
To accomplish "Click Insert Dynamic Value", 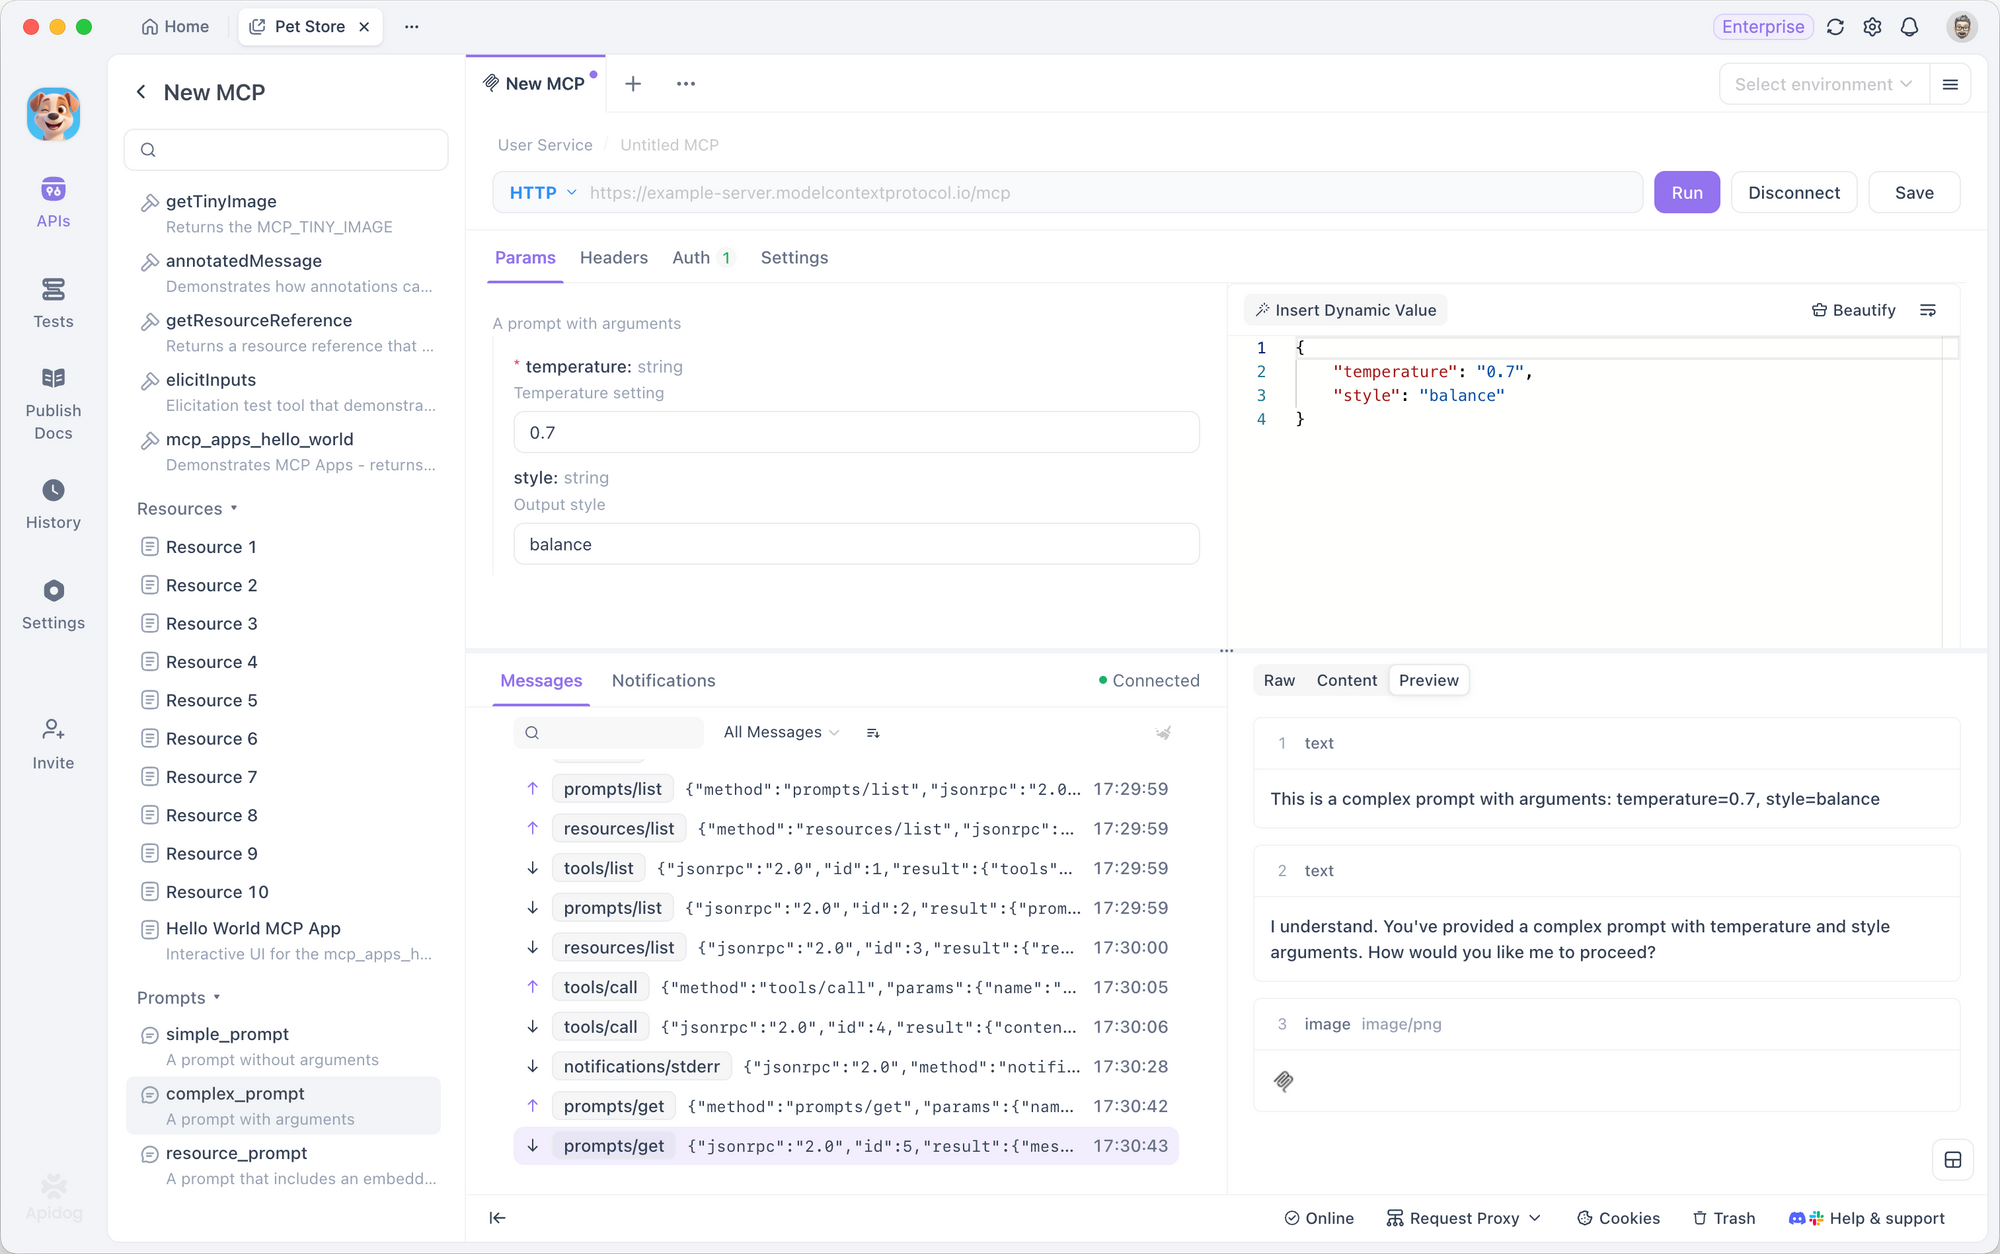I will (x=1346, y=310).
